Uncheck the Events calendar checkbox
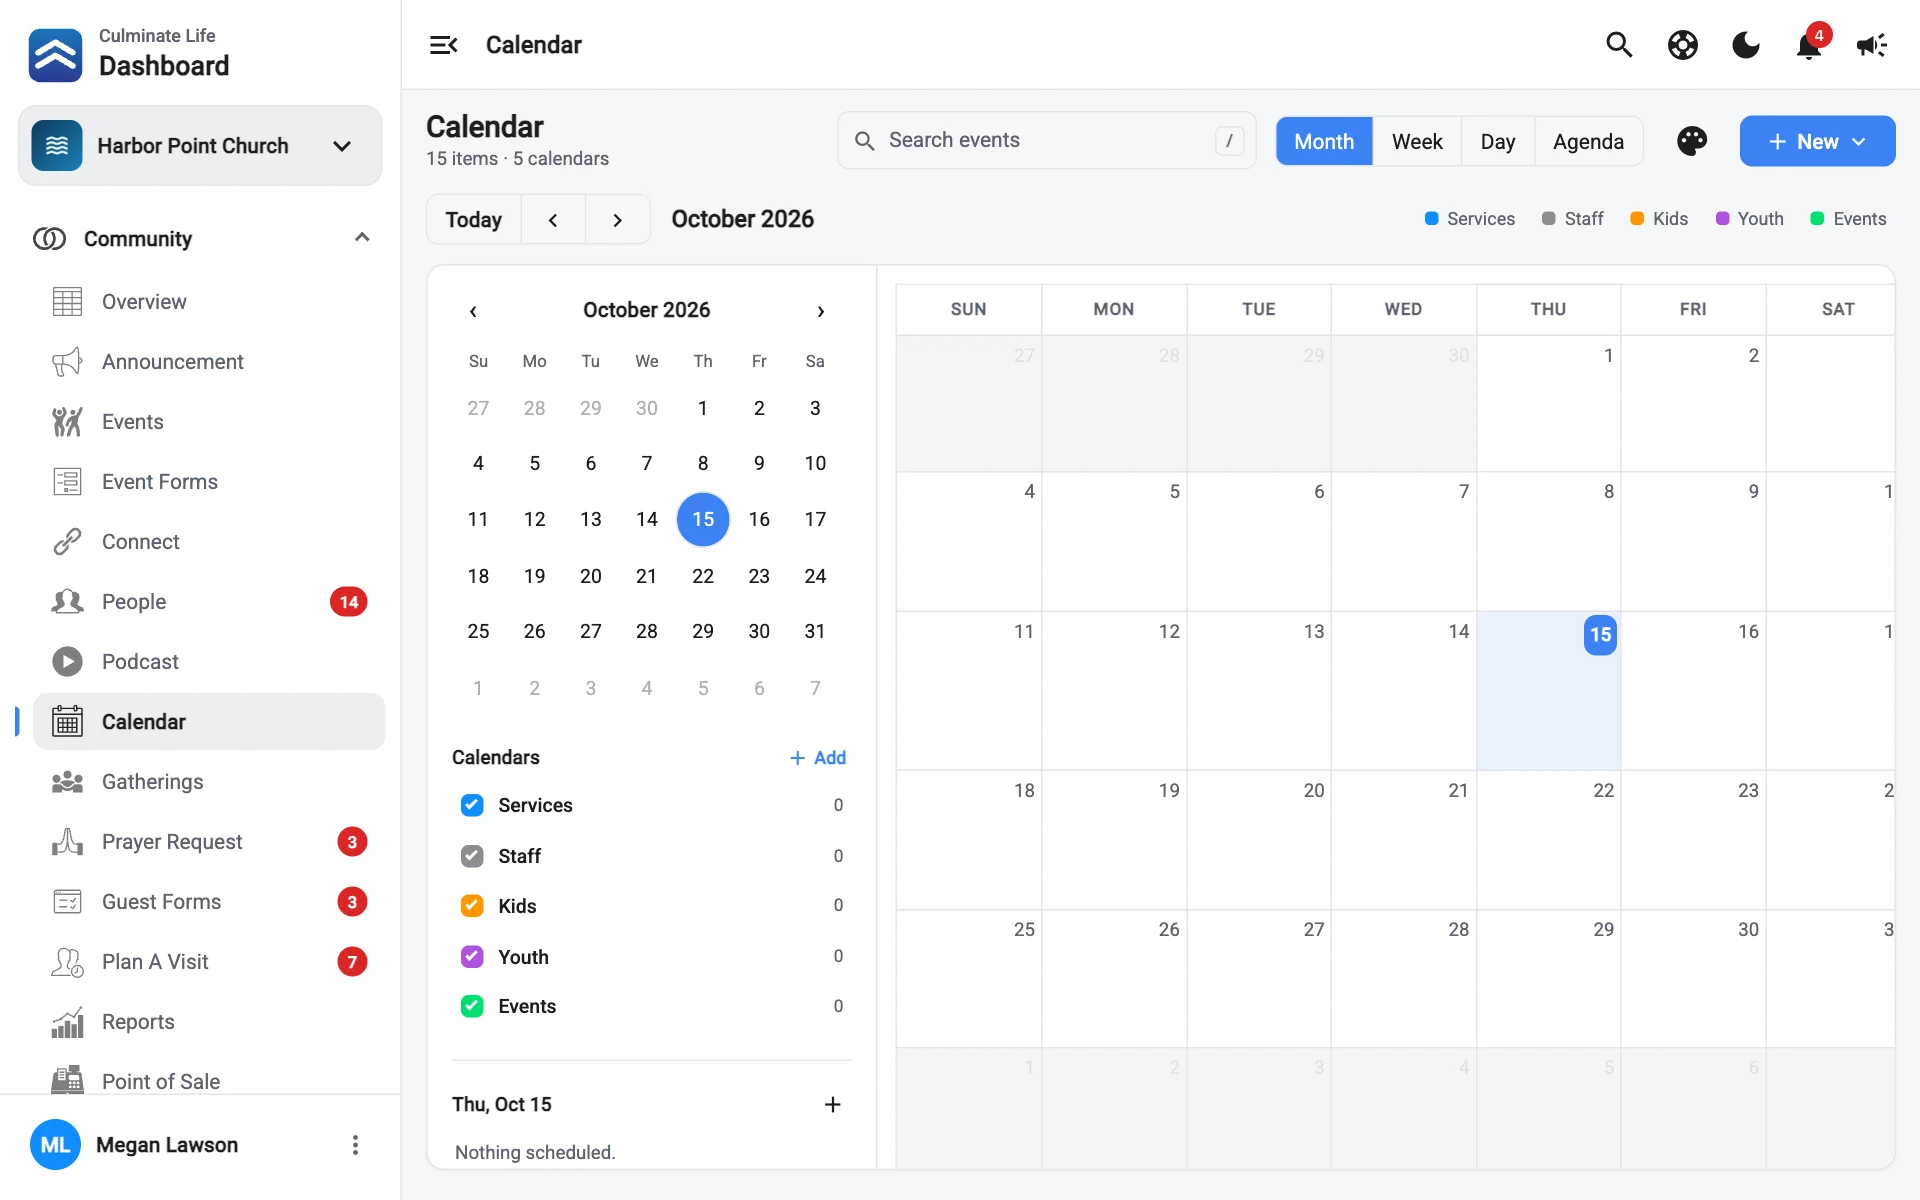 click(x=472, y=1006)
